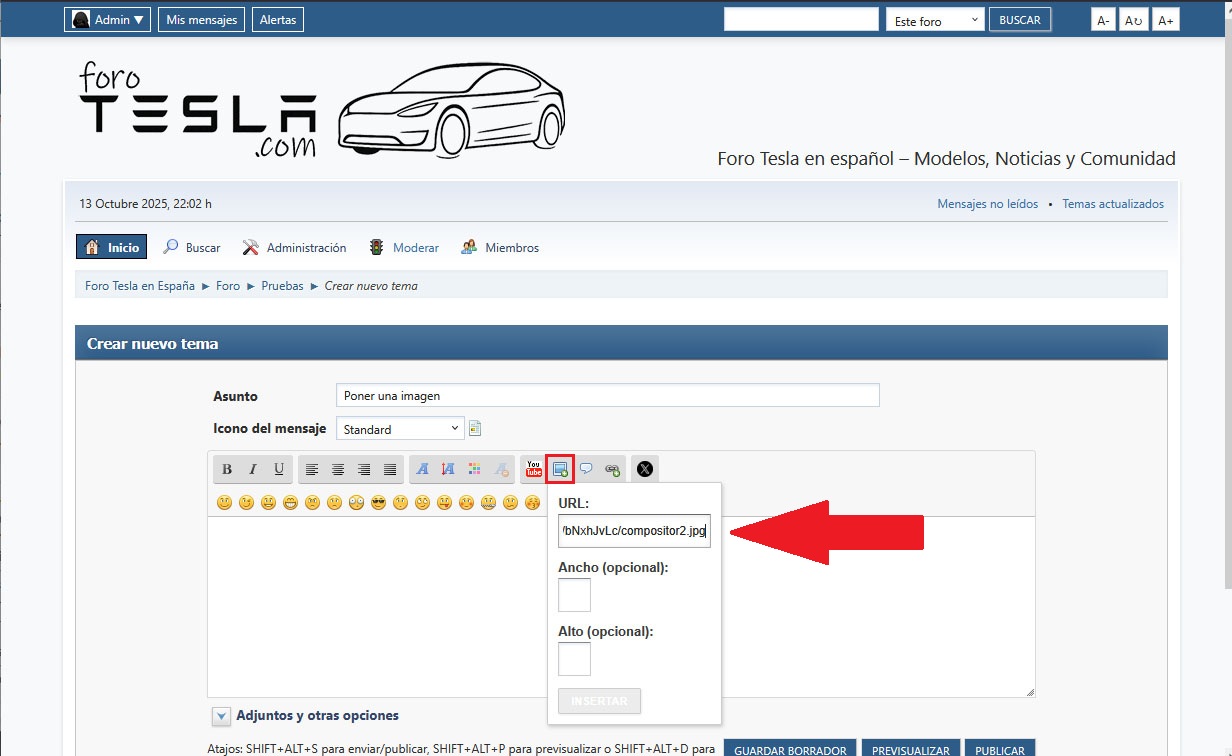Click the X (Twitter) embed icon
The width and height of the screenshot is (1232, 756).
point(645,469)
